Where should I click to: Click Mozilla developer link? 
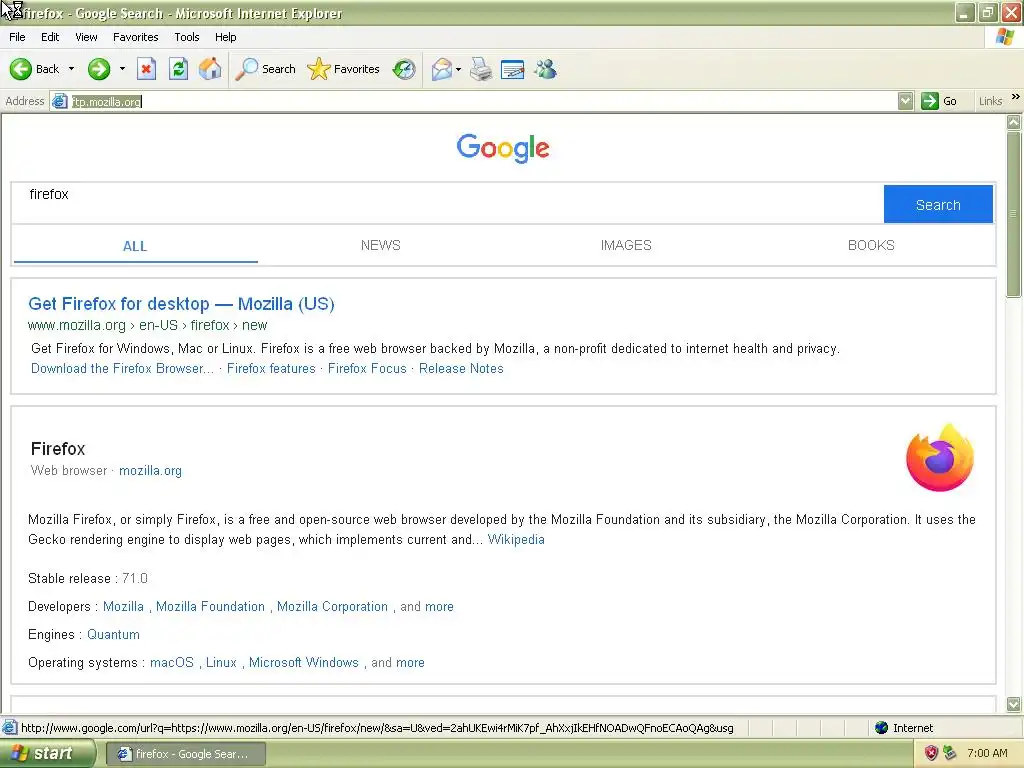click(x=123, y=607)
